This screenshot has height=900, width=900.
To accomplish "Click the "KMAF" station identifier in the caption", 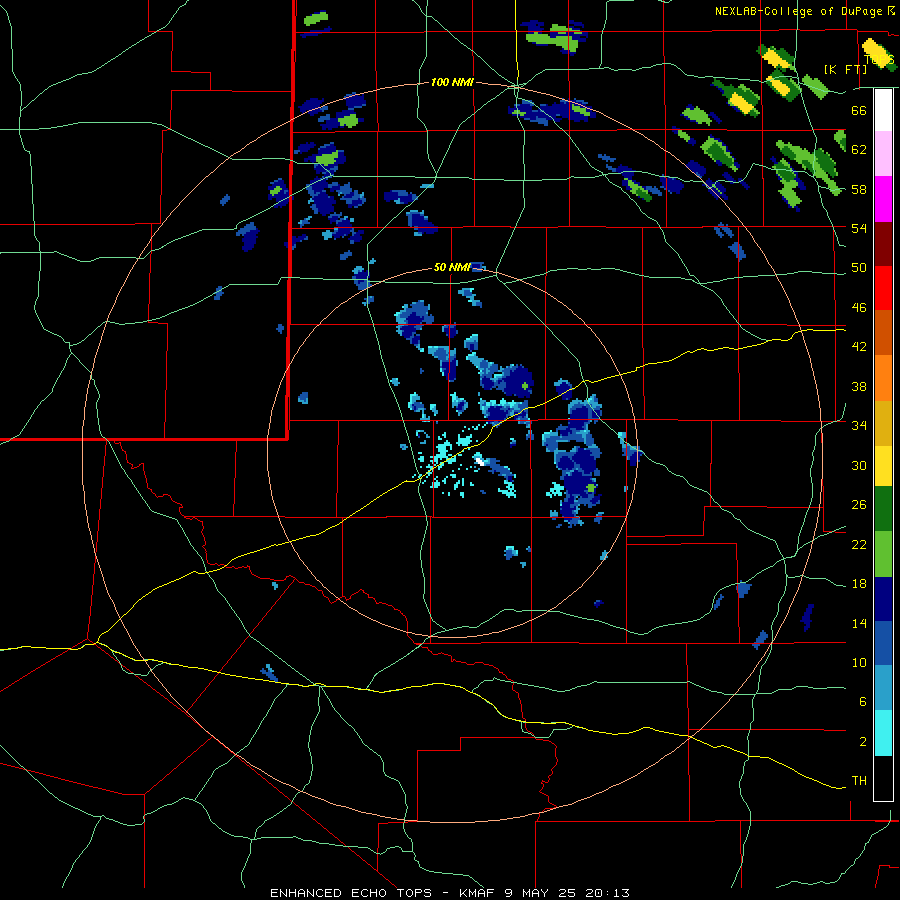I will point(477,893).
